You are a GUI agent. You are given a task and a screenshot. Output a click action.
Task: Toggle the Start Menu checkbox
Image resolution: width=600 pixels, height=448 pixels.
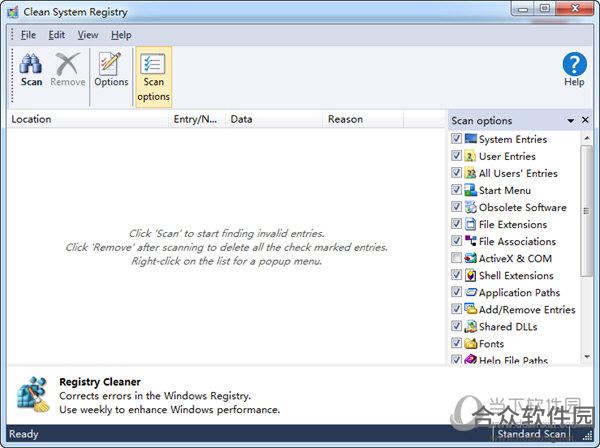456,190
